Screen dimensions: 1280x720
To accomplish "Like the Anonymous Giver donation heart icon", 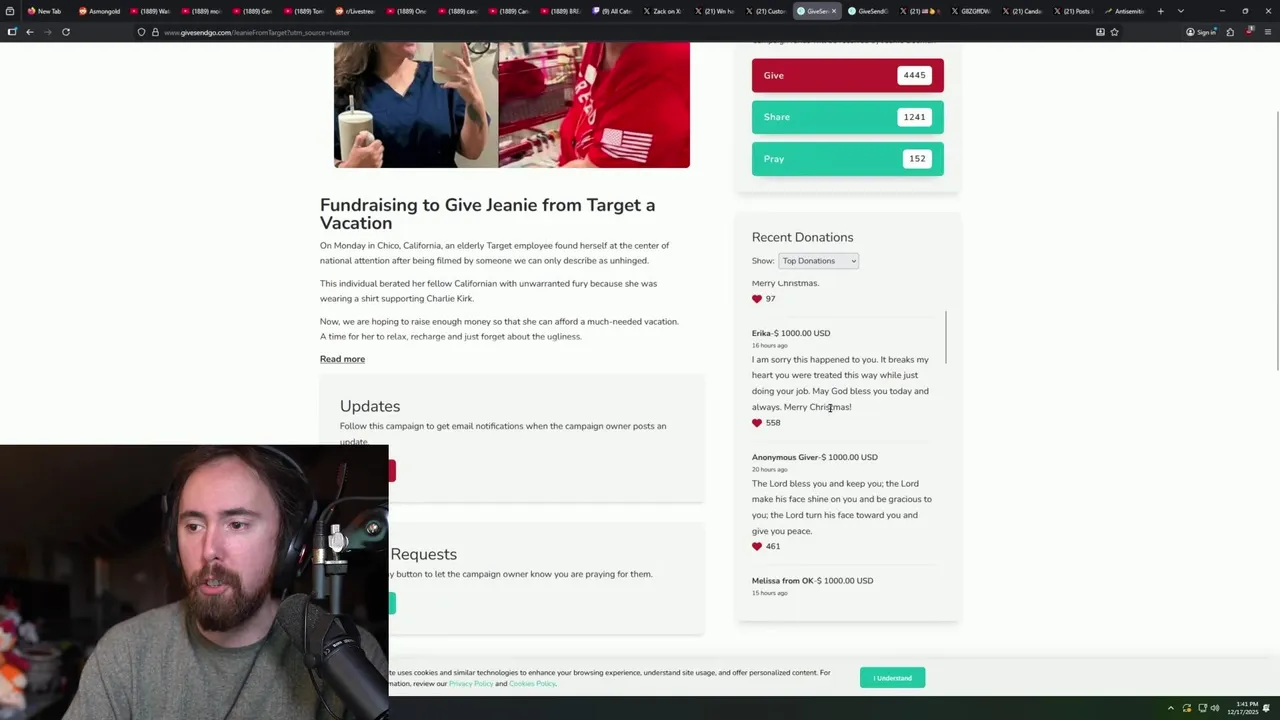I will coord(757,547).
